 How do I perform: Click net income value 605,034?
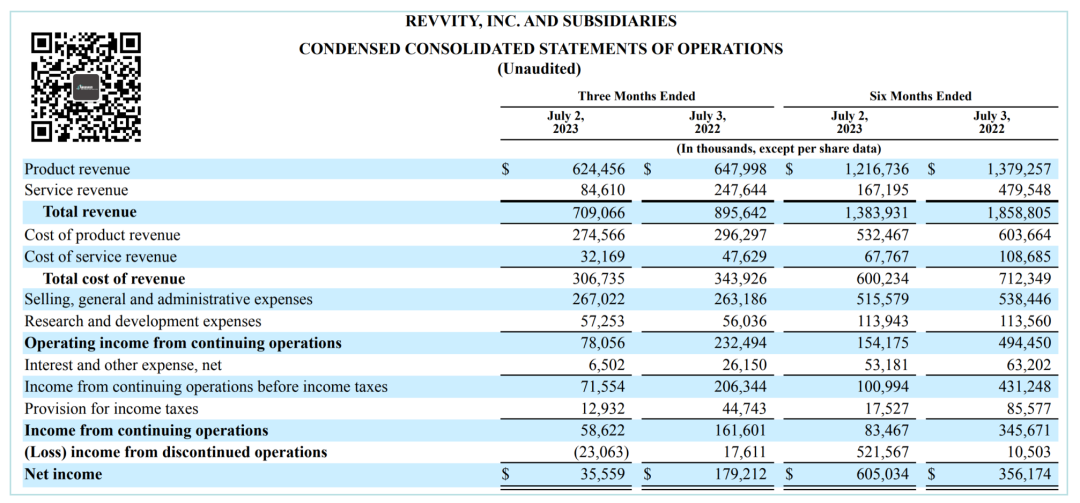coord(882,475)
